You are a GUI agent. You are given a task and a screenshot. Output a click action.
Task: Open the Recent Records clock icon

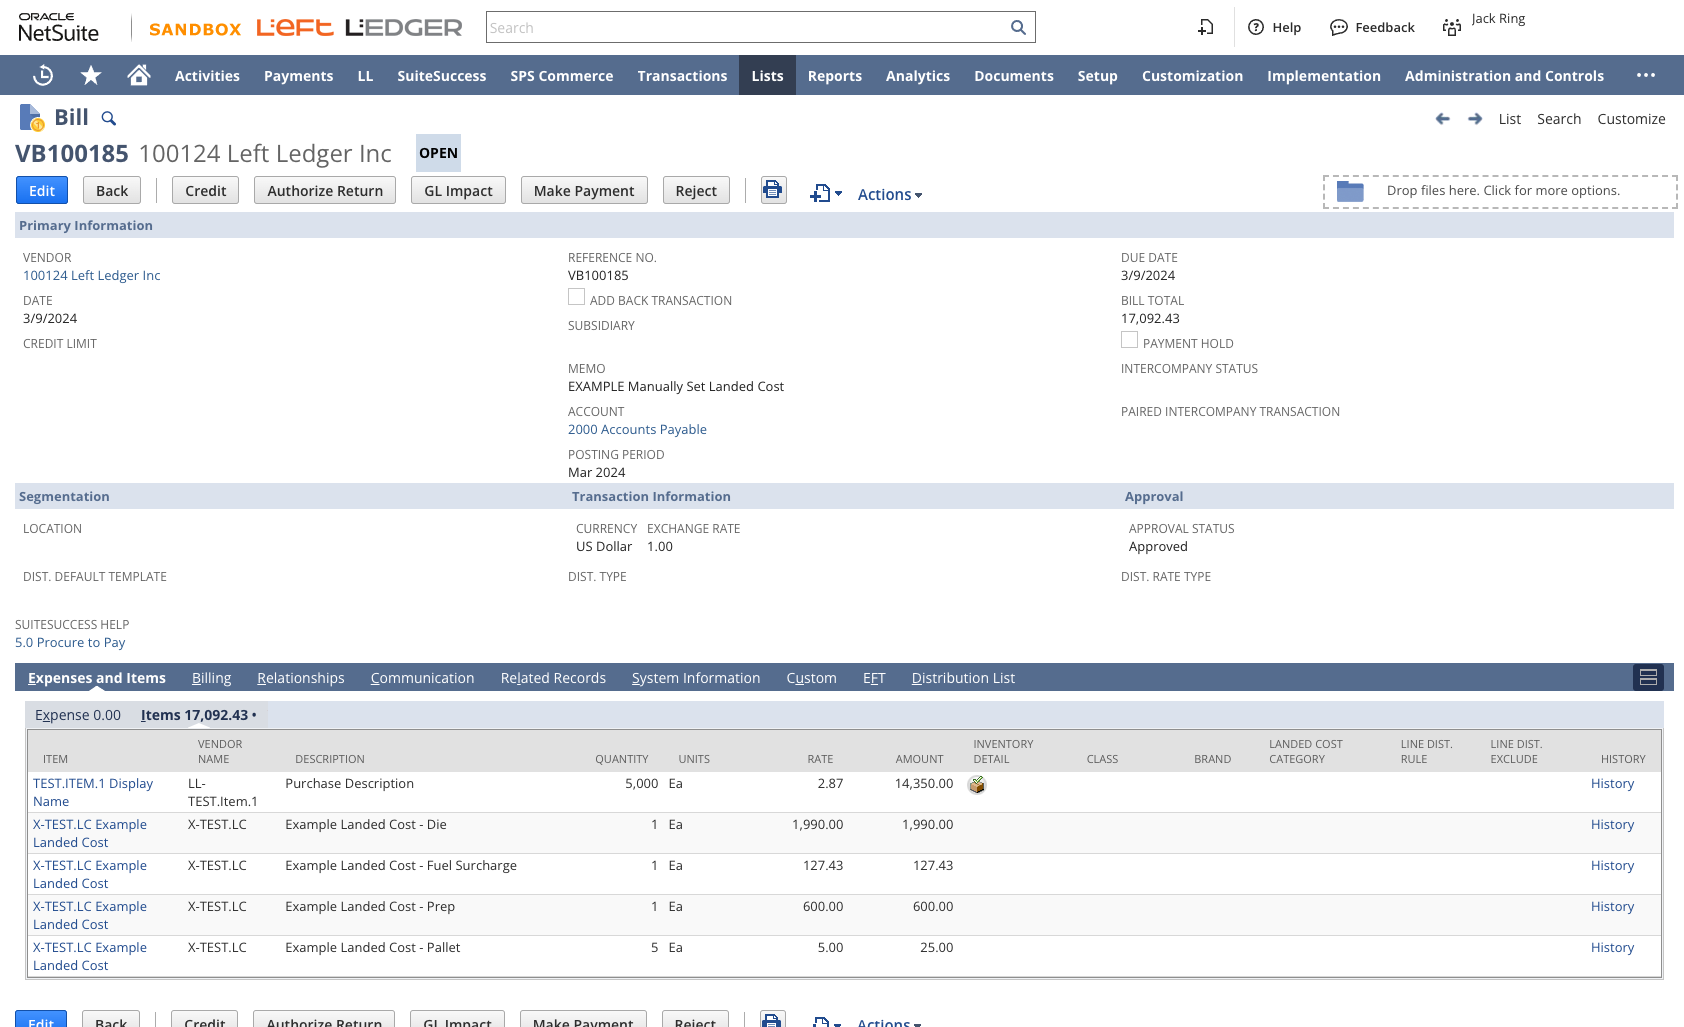click(43, 75)
